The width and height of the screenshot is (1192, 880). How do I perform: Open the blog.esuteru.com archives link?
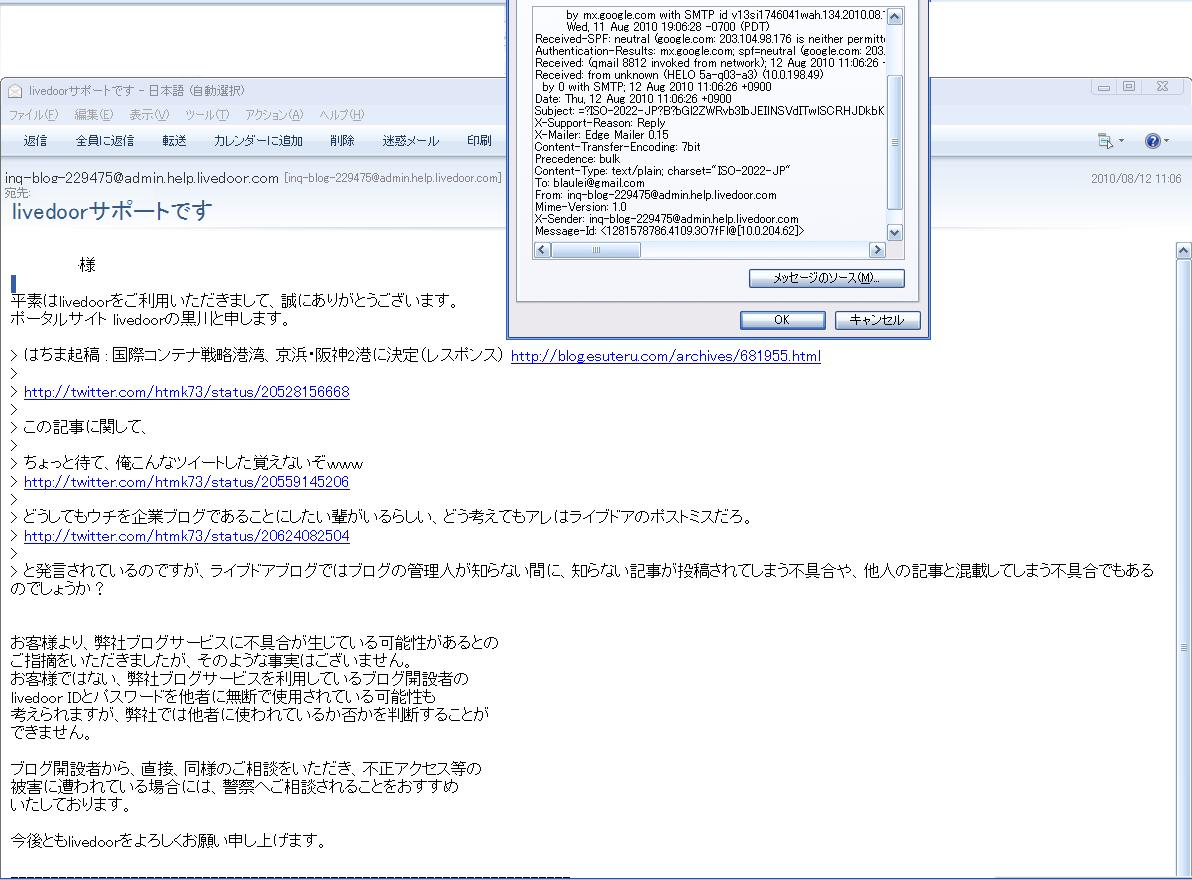[x=665, y=356]
